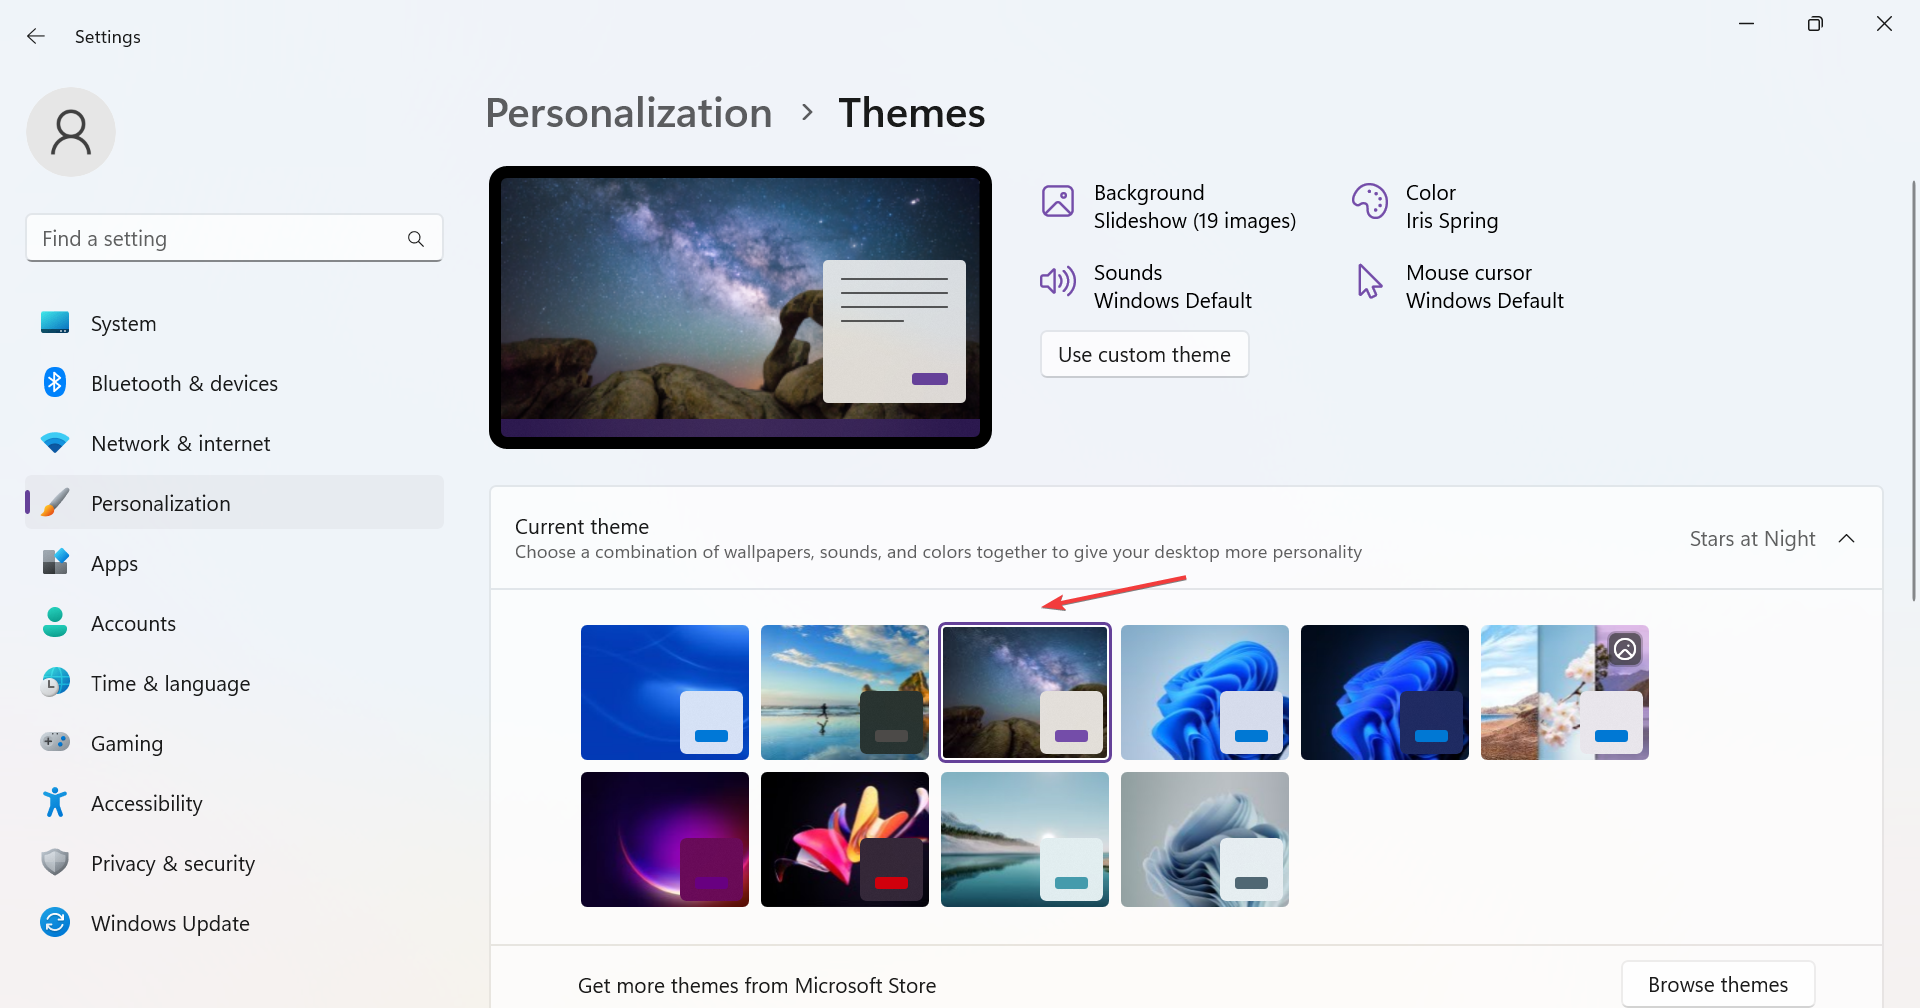Click the Accessibility figure icon

[x=55, y=802]
